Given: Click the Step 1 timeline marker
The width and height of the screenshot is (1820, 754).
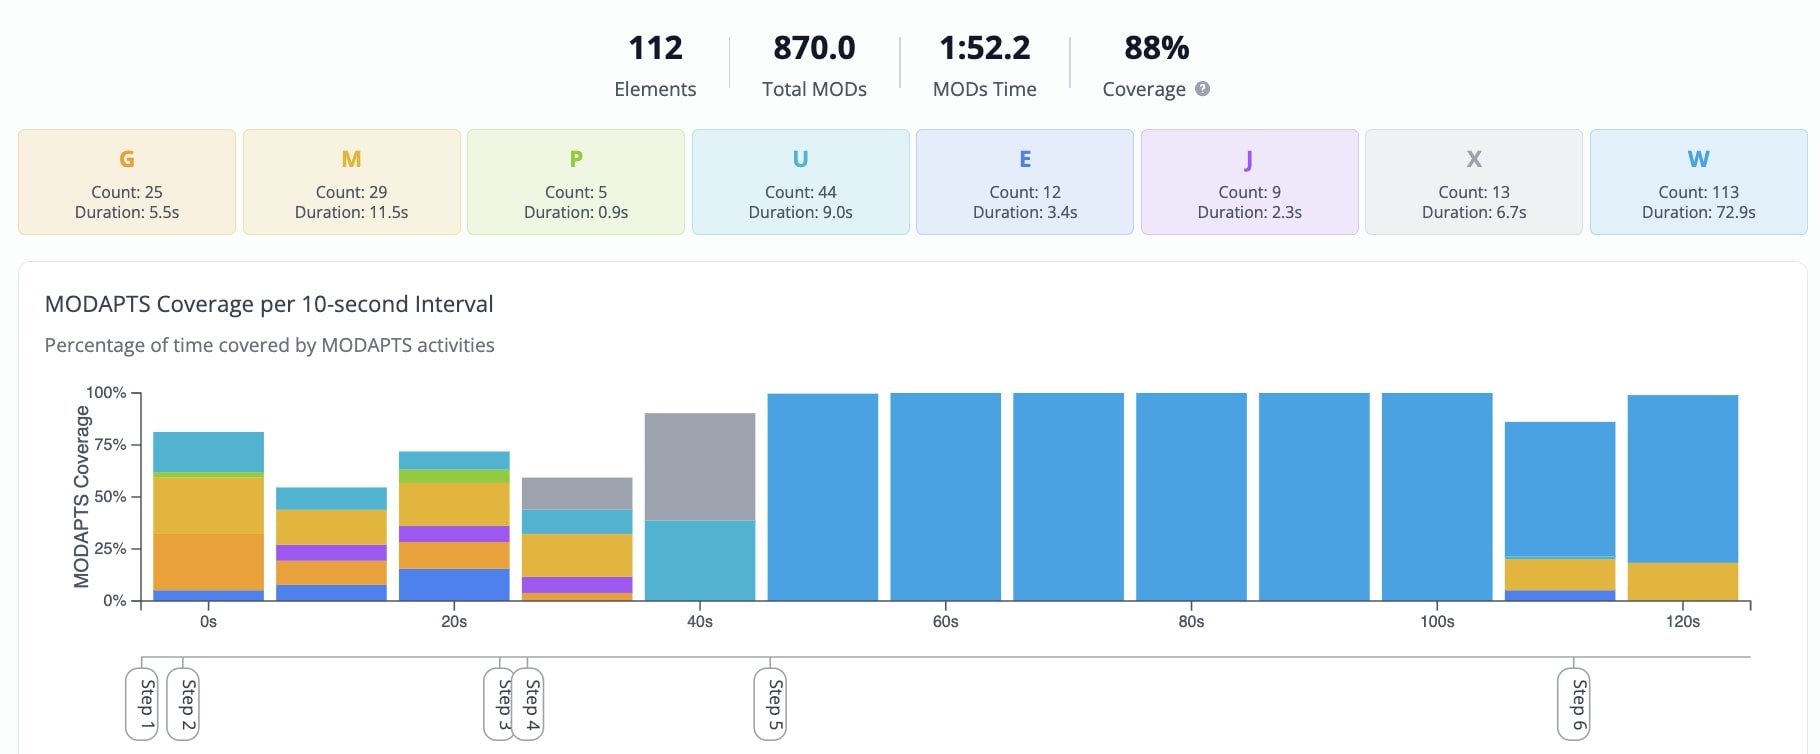Looking at the screenshot, I should pyautogui.click(x=142, y=705).
